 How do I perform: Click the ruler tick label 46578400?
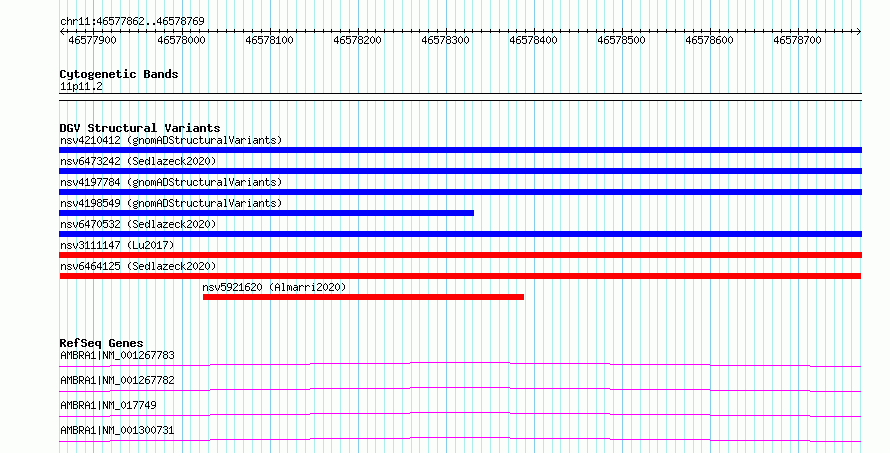point(533,40)
